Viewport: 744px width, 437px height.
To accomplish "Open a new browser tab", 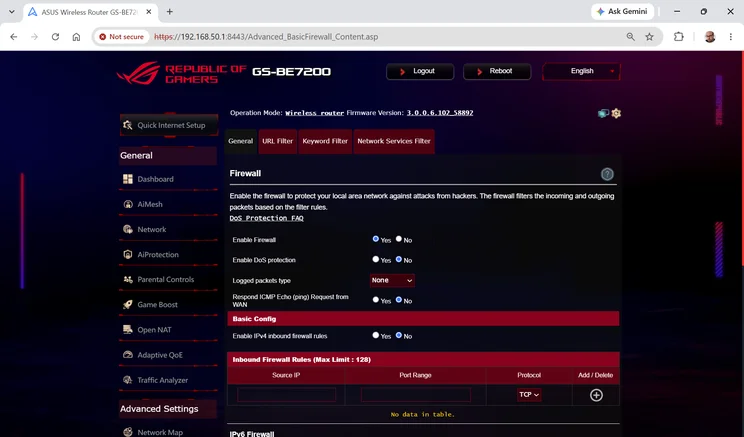I will tap(169, 11).
